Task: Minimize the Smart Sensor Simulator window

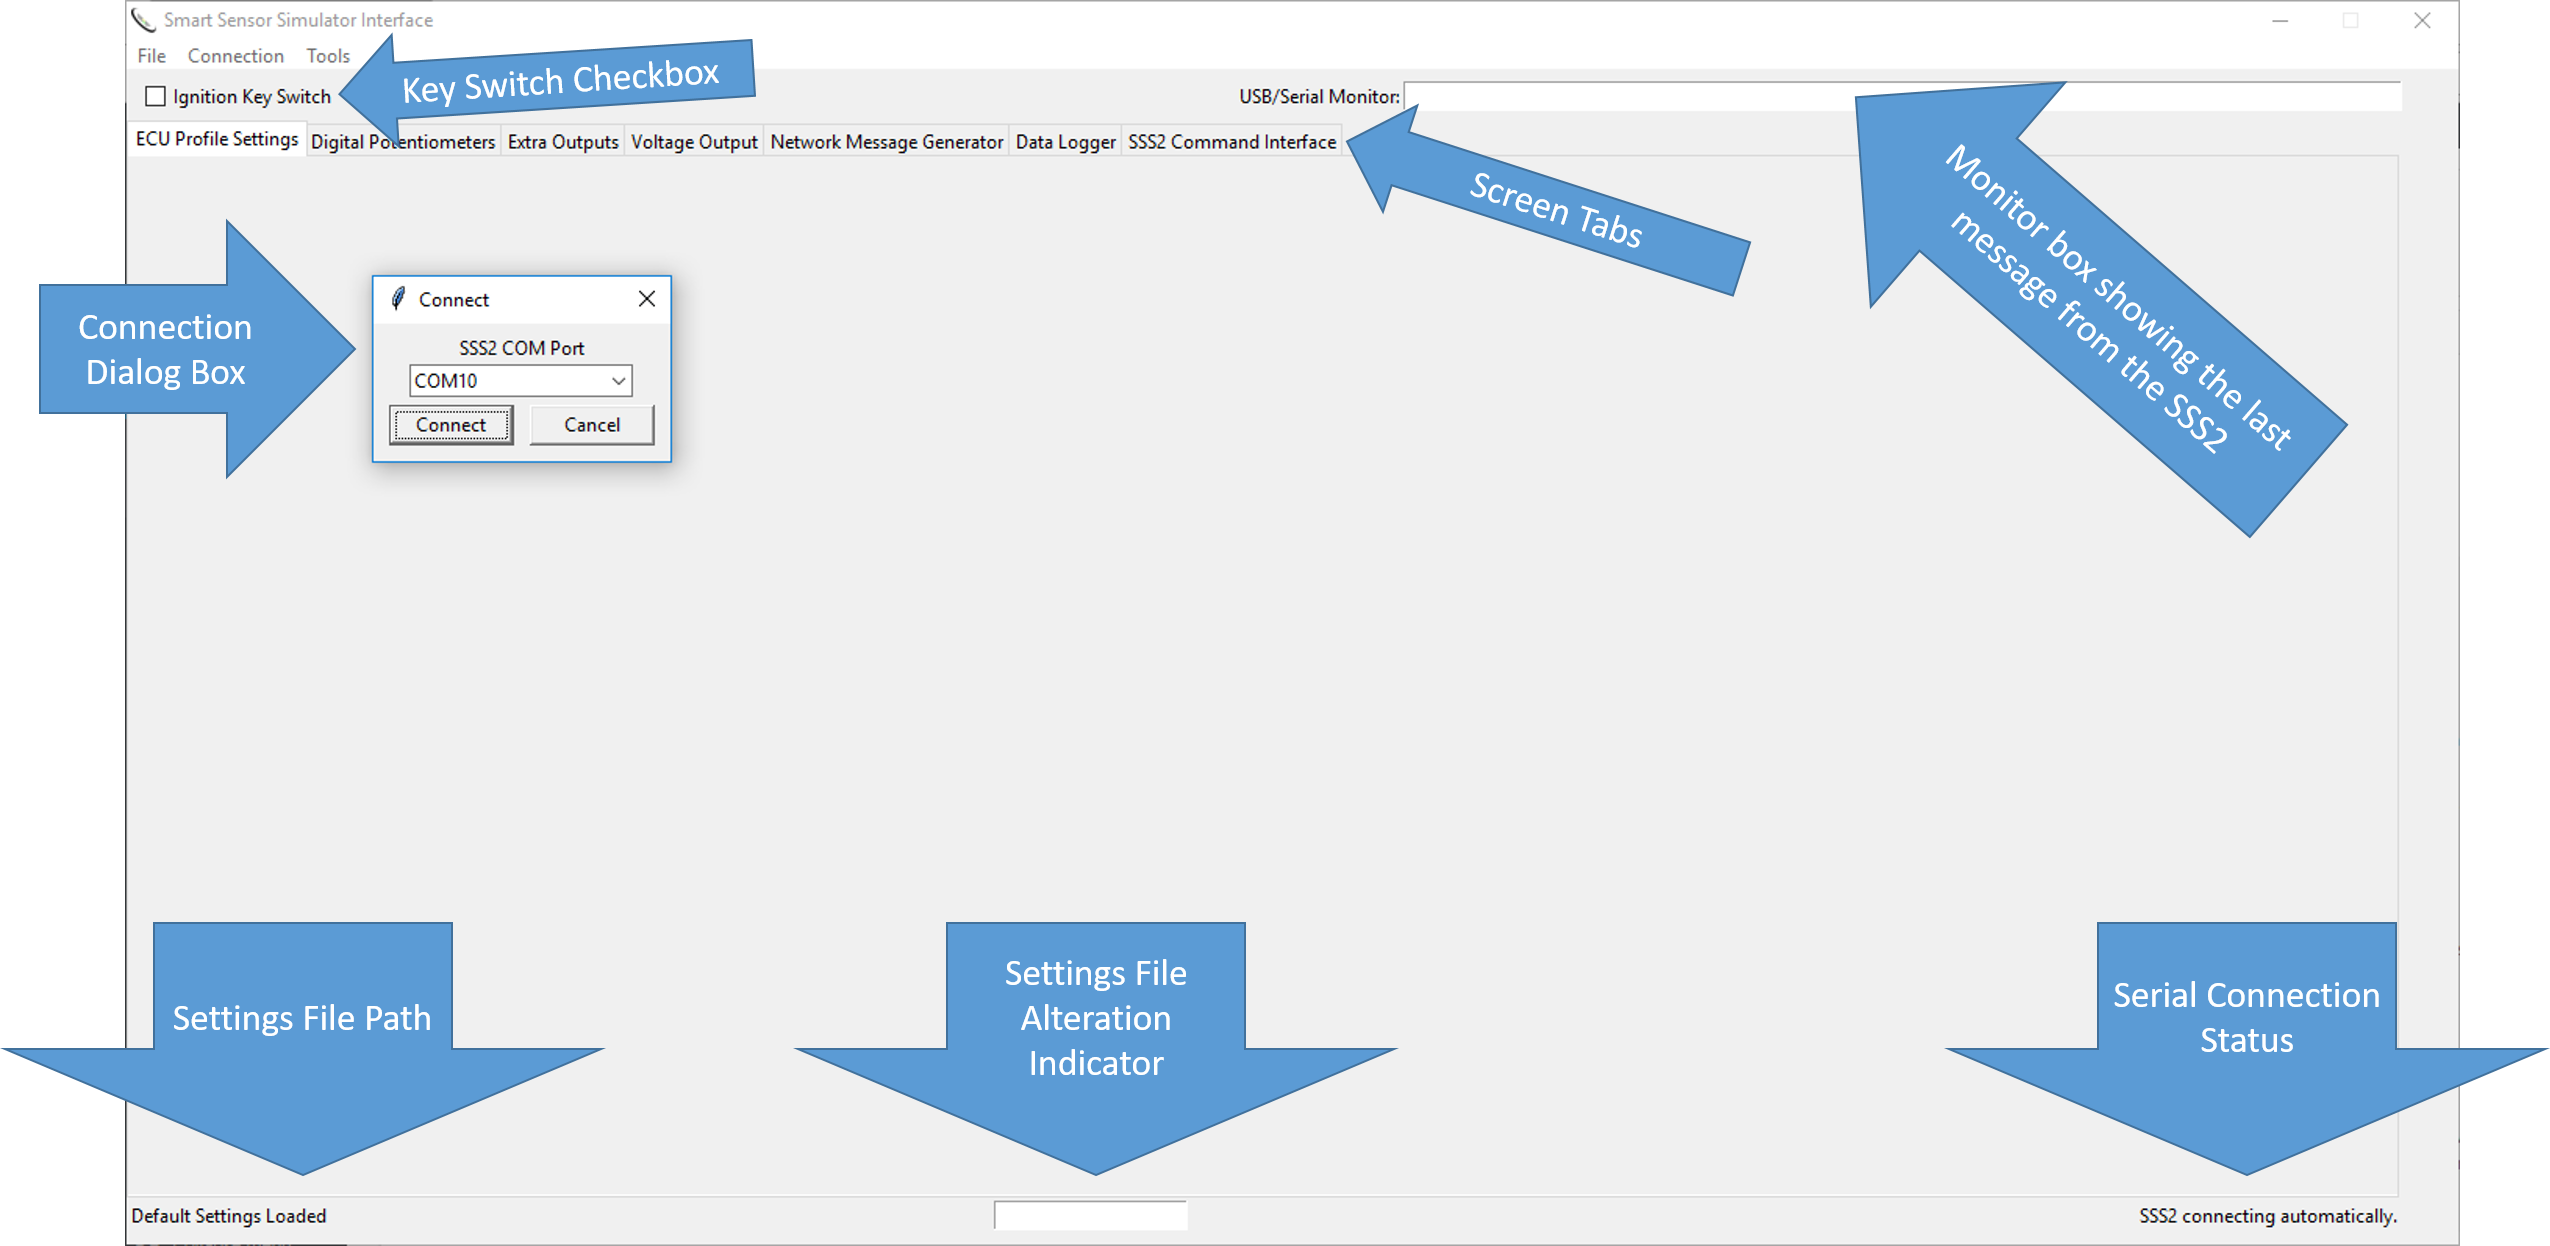Action: click(x=2280, y=21)
